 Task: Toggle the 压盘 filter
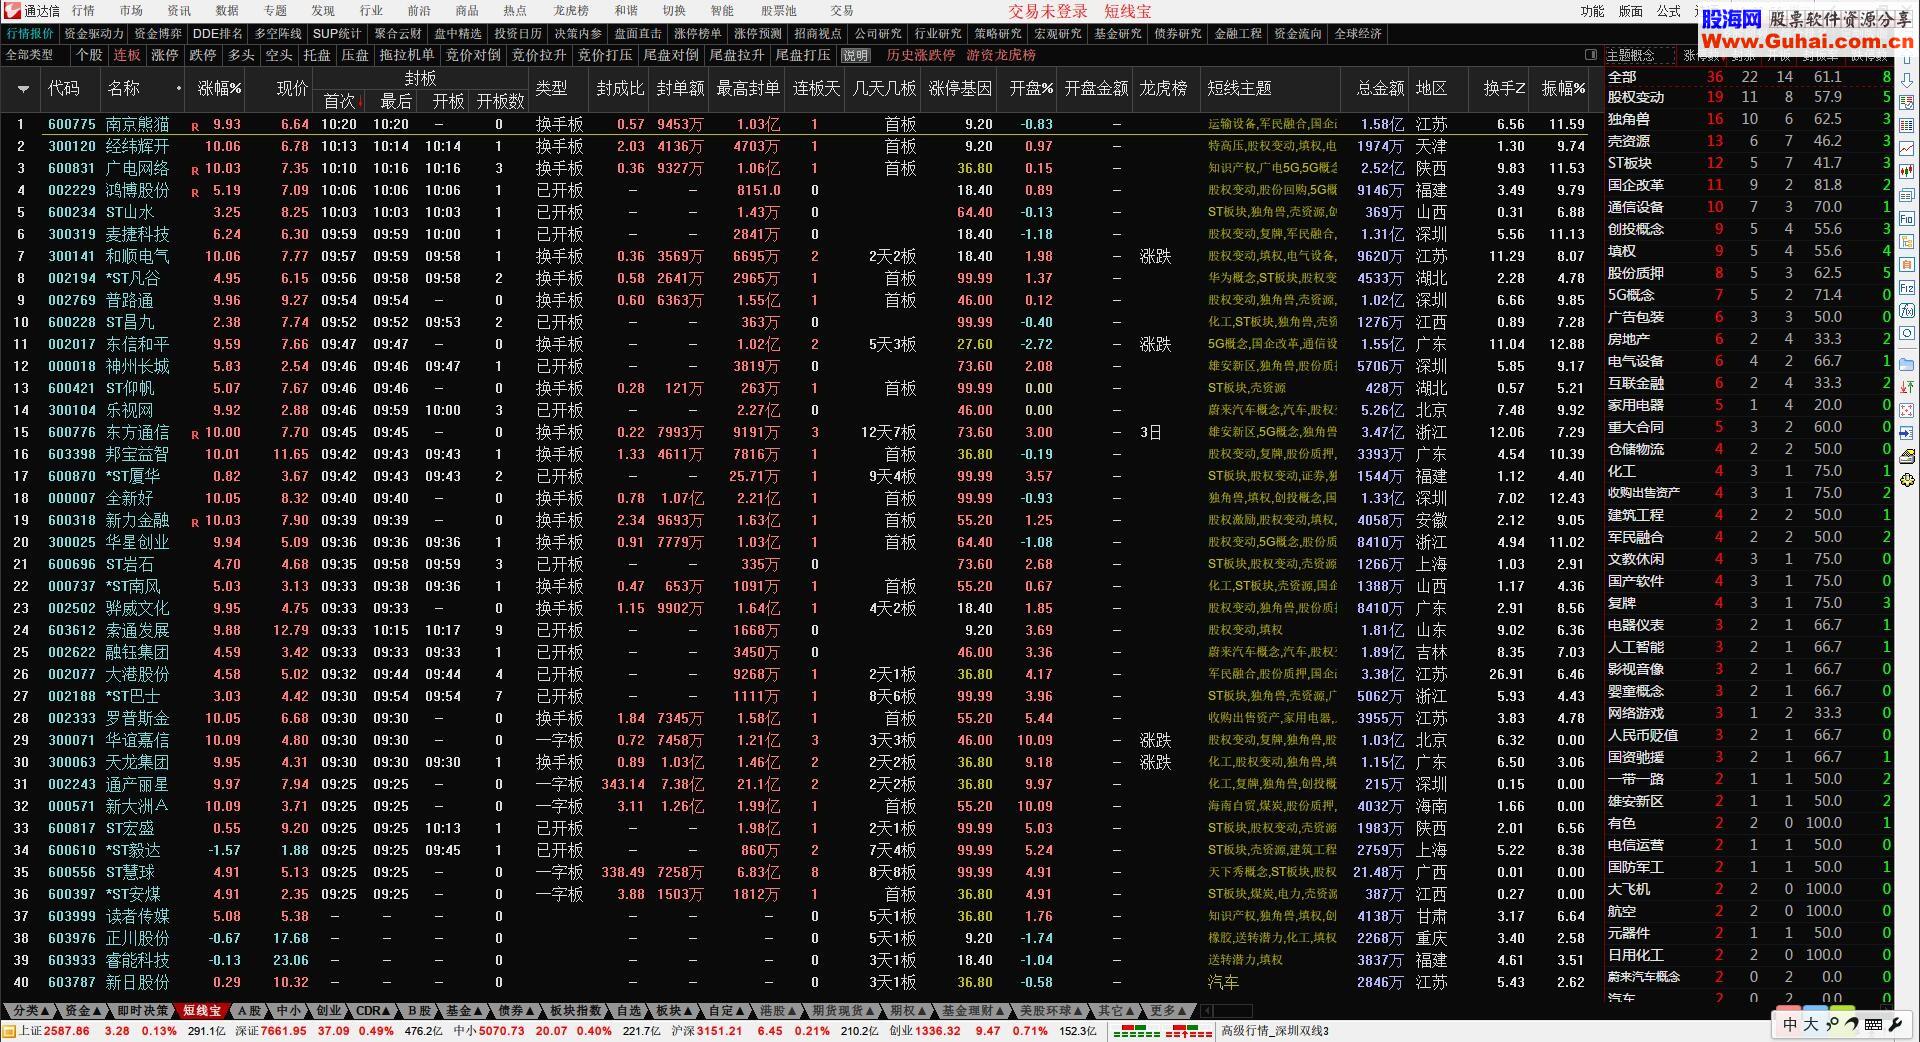[x=355, y=55]
